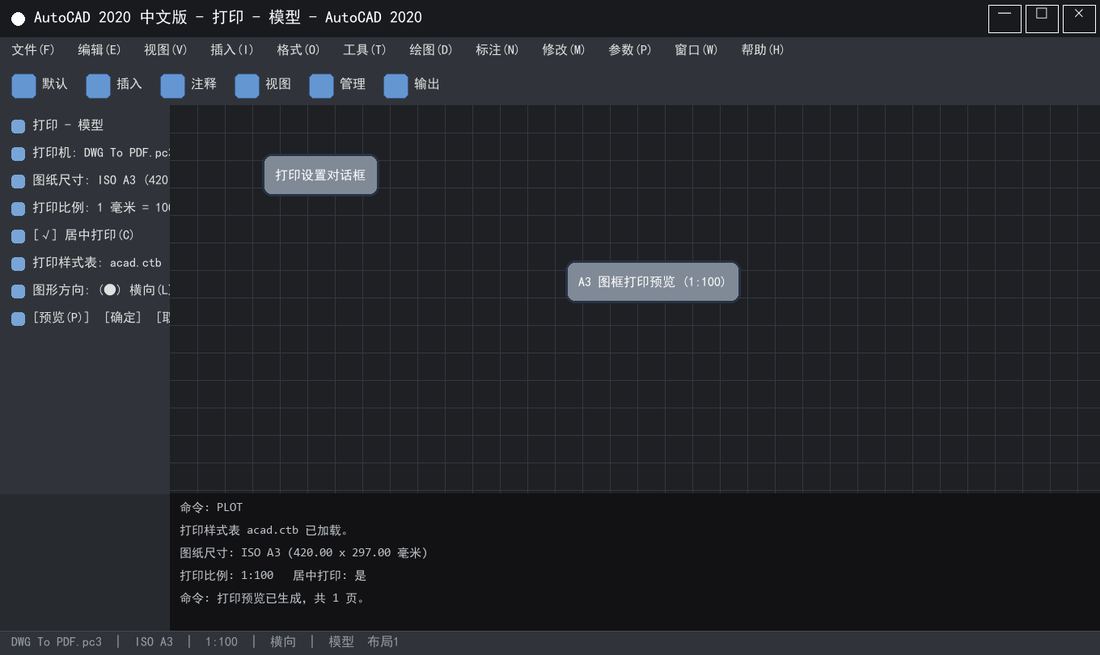The image size is (1100, 655).
Task: Click the 打印设置对话框 node
Action: click(x=321, y=175)
